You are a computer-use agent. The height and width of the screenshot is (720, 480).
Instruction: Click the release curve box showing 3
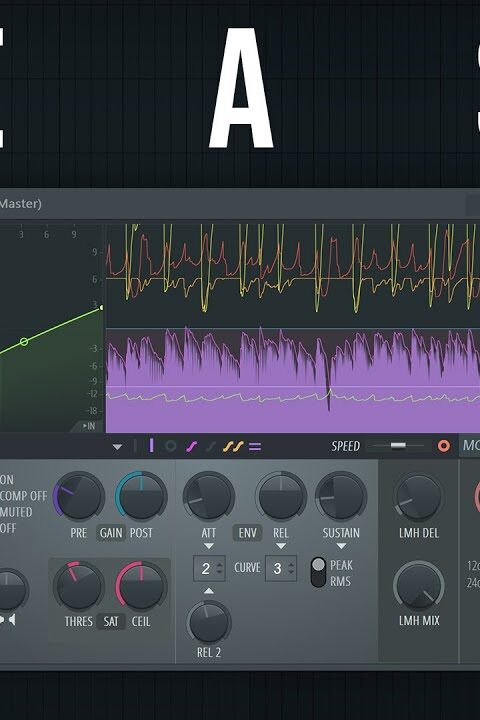click(281, 568)
